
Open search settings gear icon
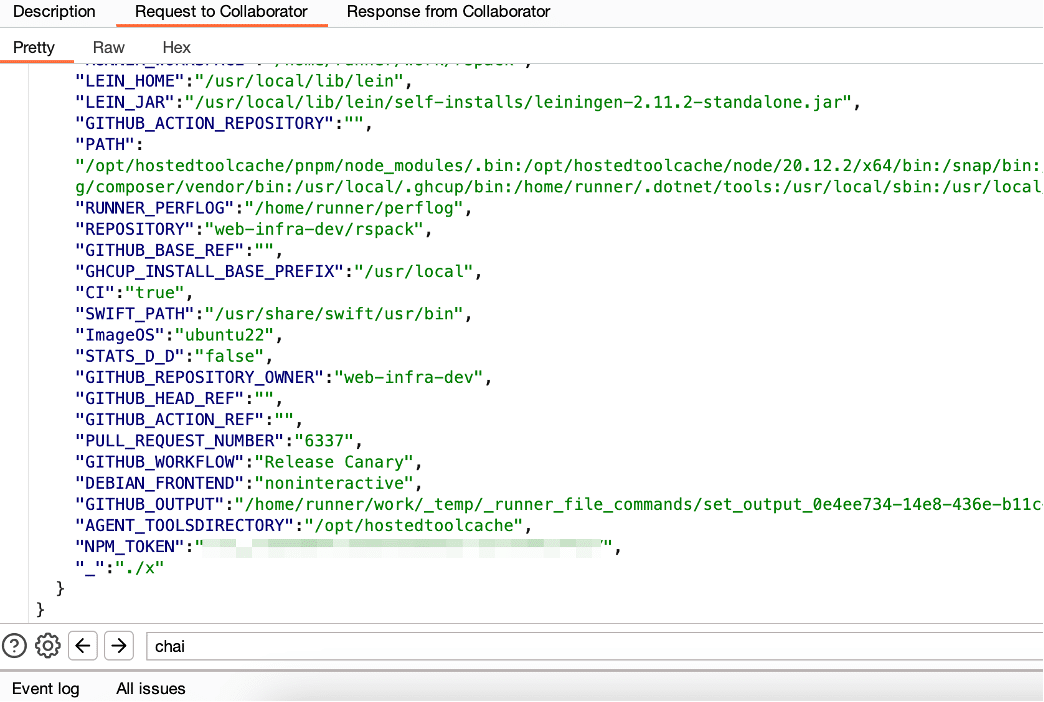[x=48, y=645]
